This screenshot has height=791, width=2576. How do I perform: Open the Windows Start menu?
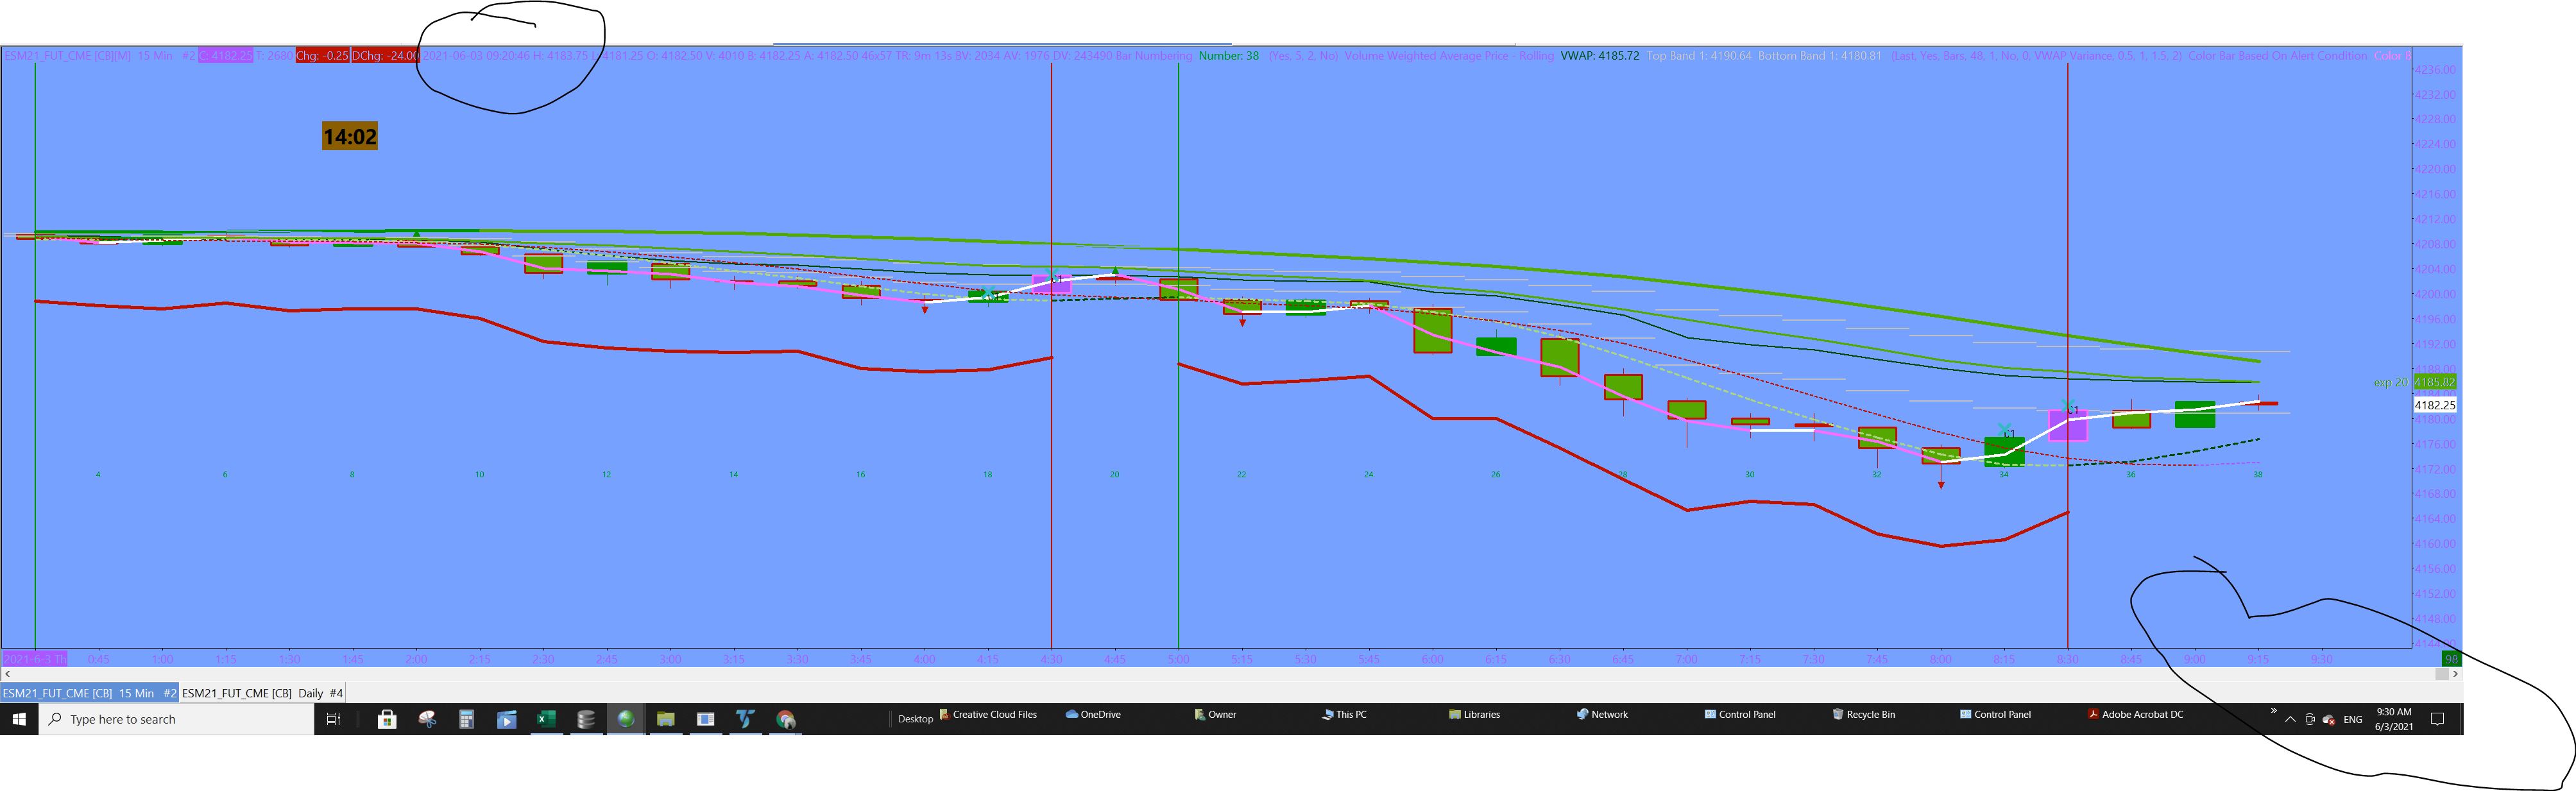pos(19,719)
